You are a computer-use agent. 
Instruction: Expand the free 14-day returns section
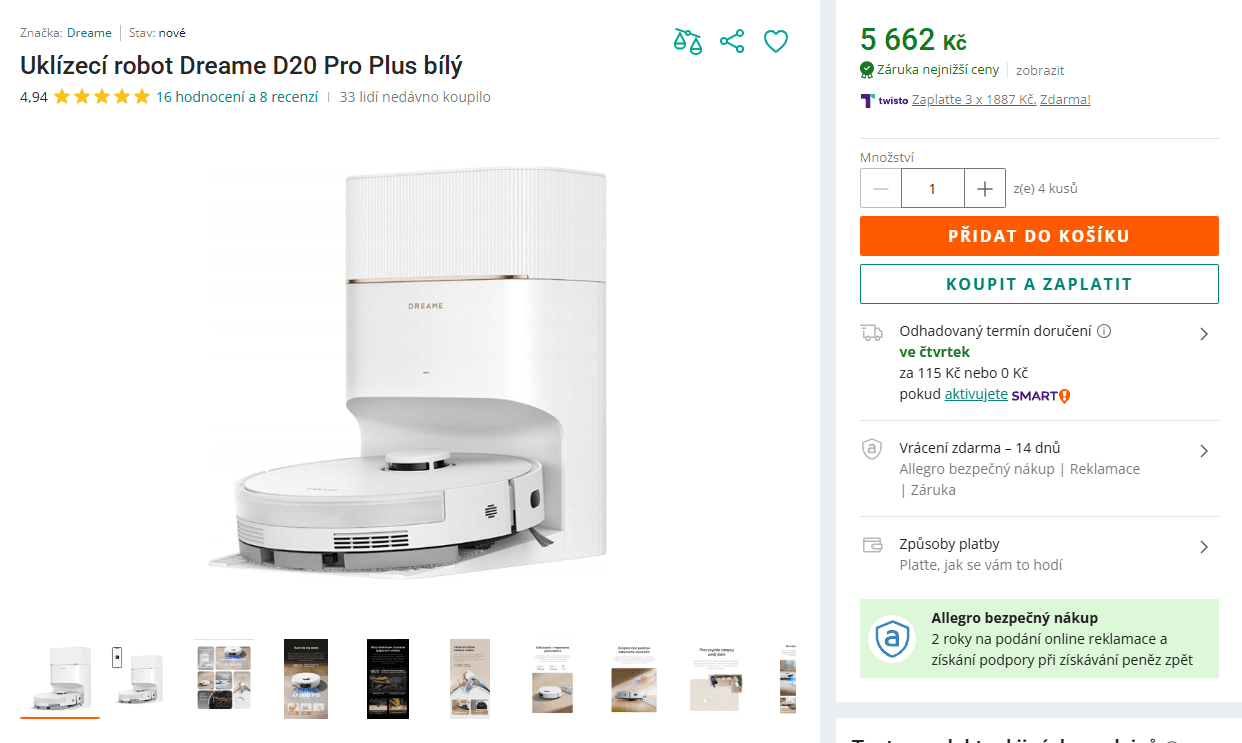pyautogui.click(x=1204, y=451)
